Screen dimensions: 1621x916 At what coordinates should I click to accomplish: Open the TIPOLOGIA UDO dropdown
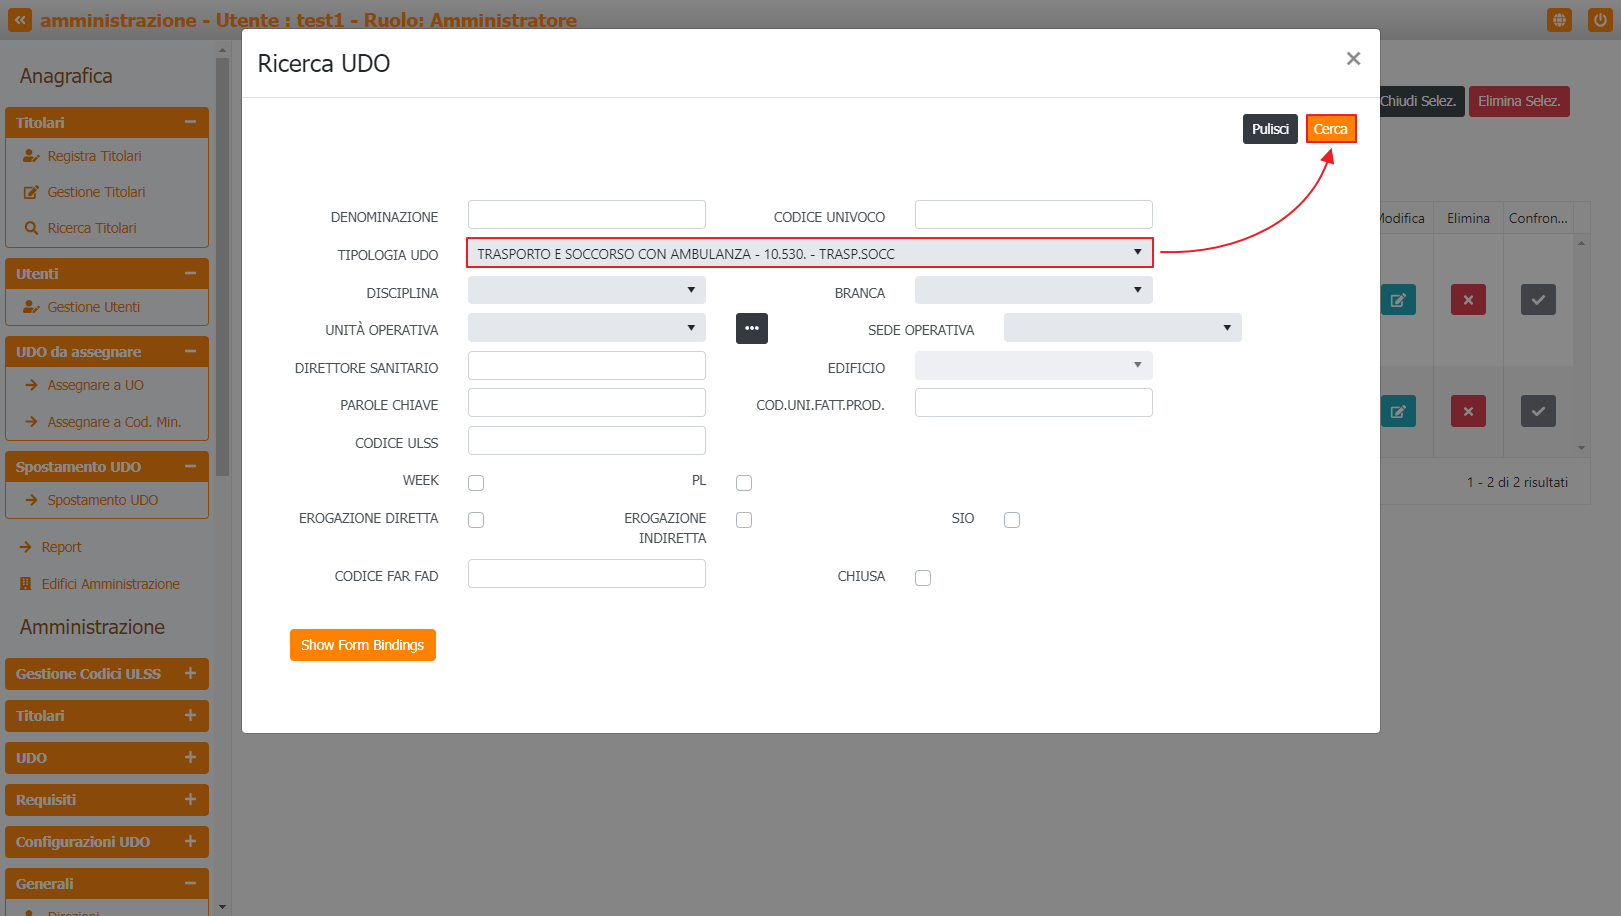click(809, 253)
